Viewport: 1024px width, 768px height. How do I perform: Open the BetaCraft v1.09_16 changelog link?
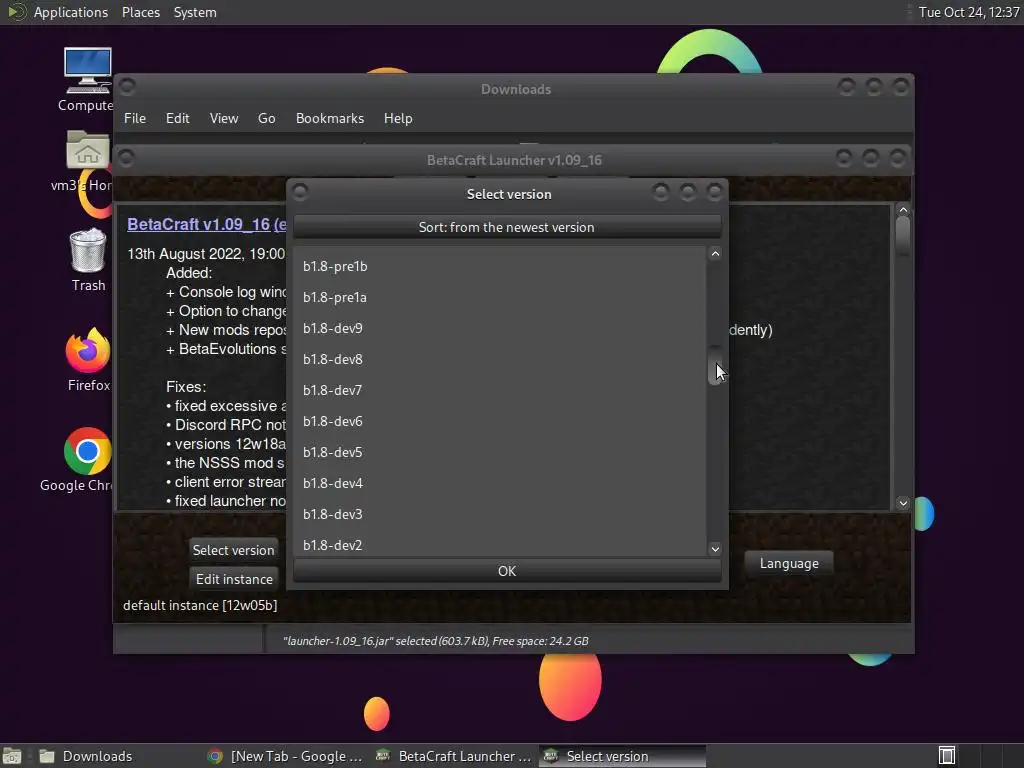tap(206, 225)
